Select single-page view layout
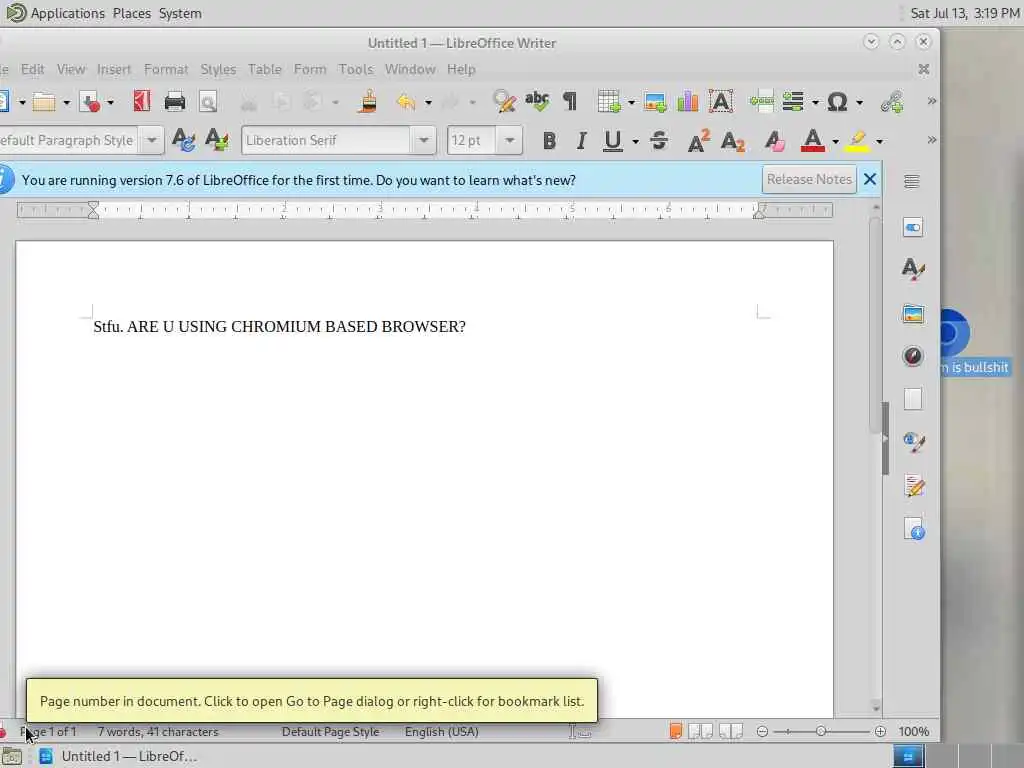Viewport: 1024px width, 768px height. (x=676, y=731)
